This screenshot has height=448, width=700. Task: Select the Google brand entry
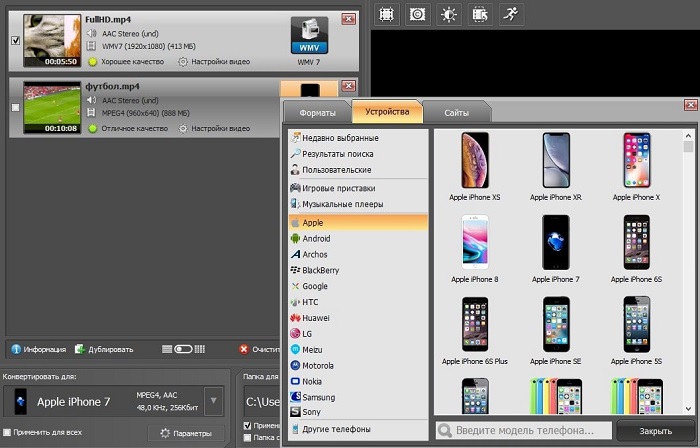tap(358, 286)
